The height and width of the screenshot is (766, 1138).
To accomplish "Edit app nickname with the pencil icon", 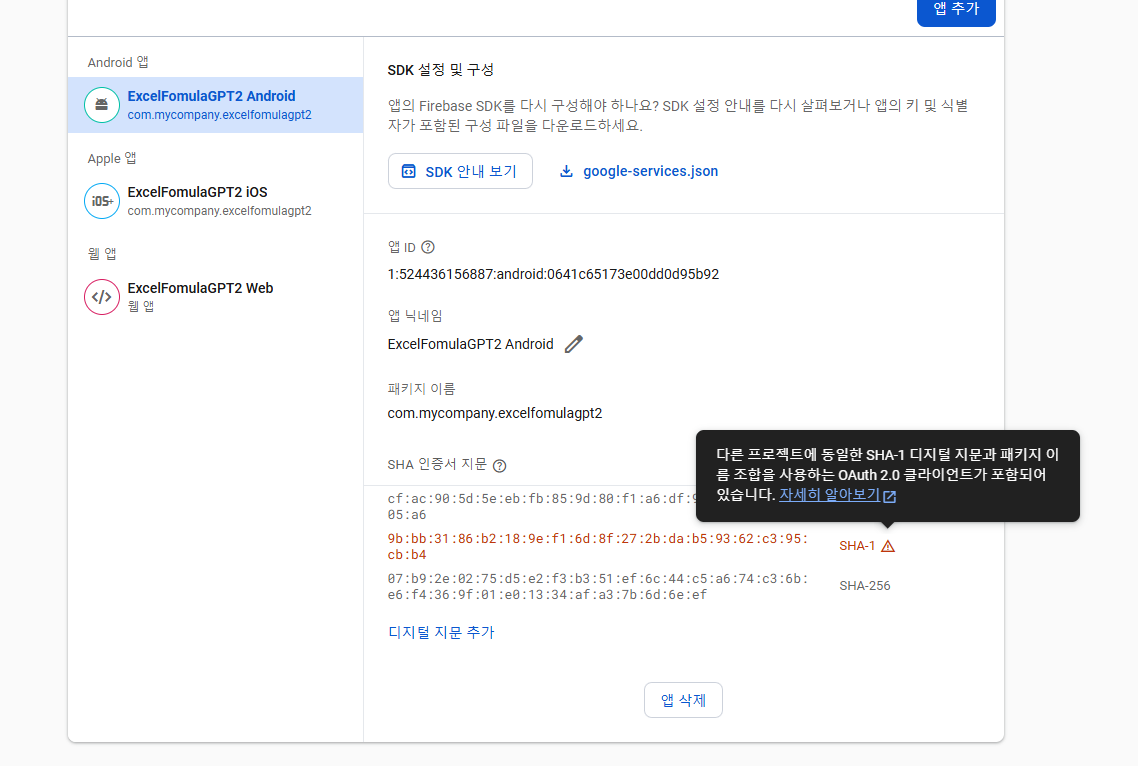I will point(573,344).
